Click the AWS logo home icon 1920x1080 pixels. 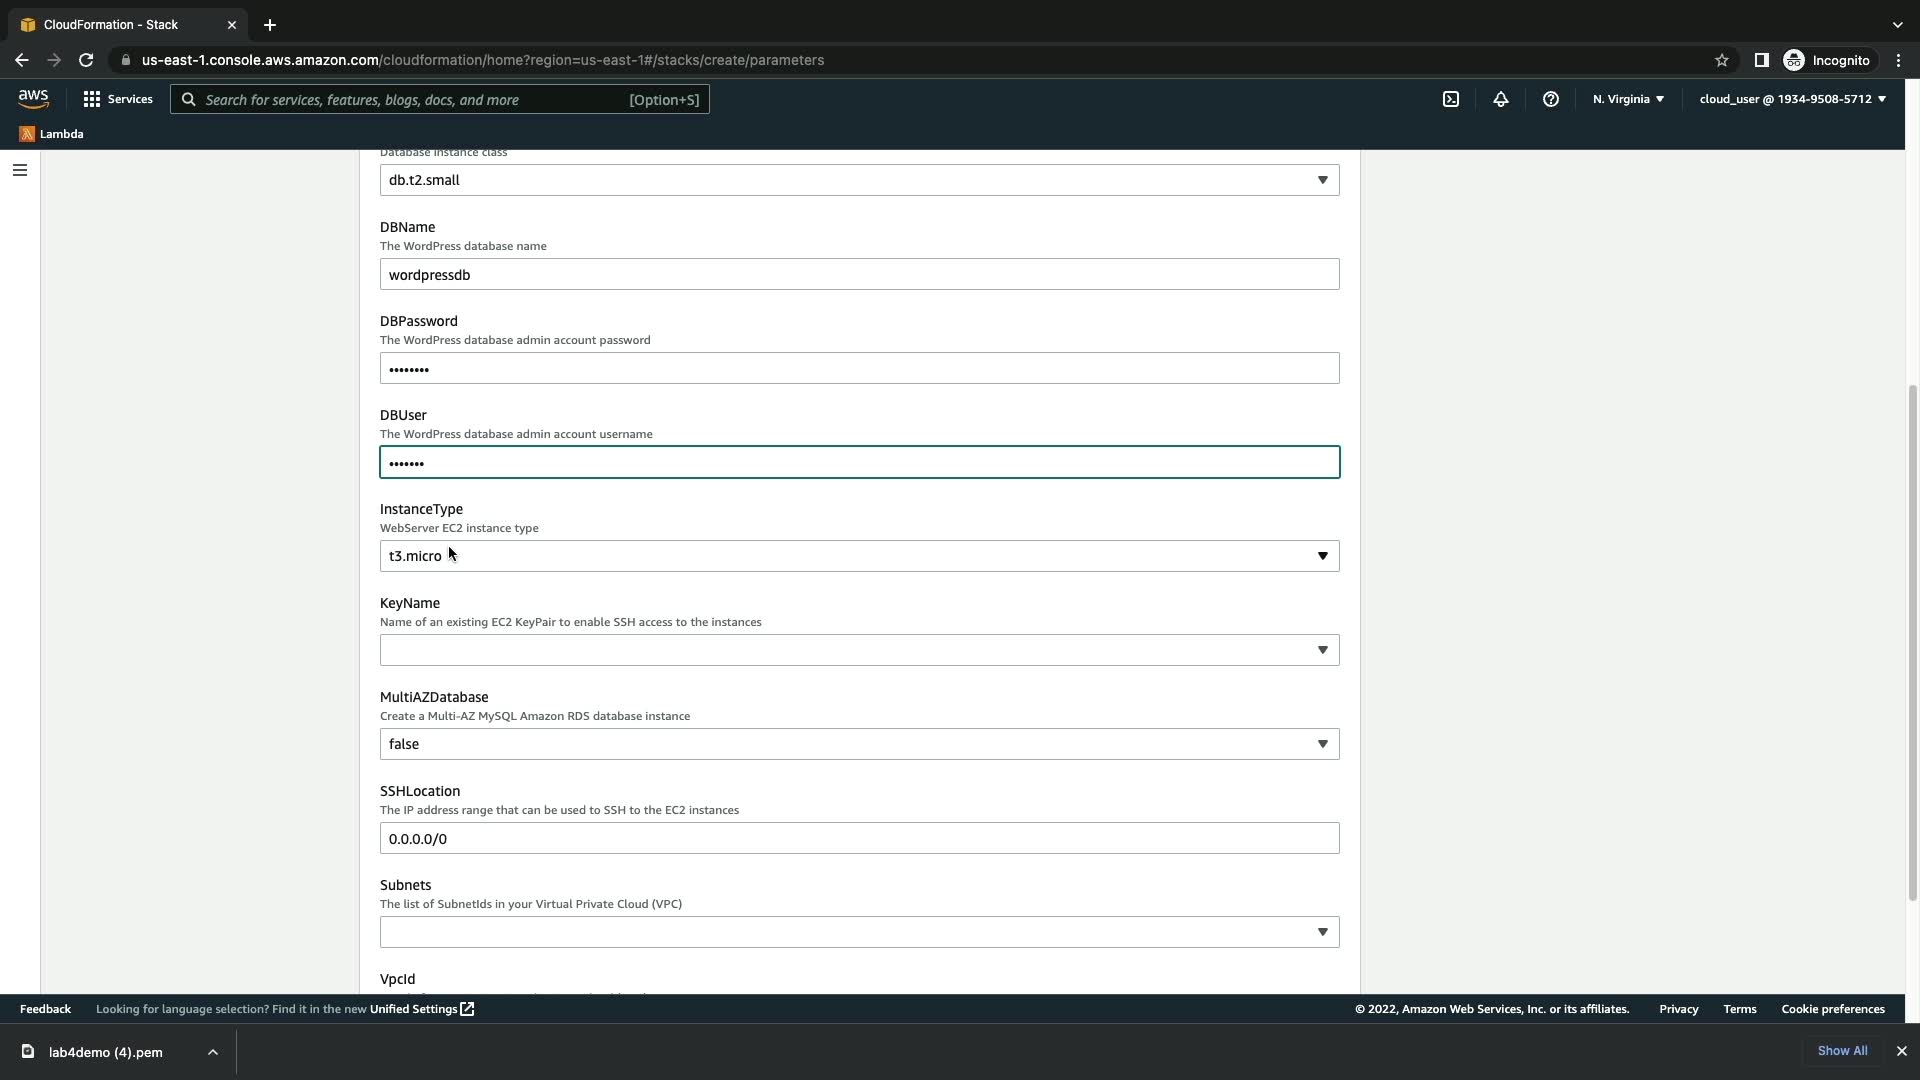point(33,98)
